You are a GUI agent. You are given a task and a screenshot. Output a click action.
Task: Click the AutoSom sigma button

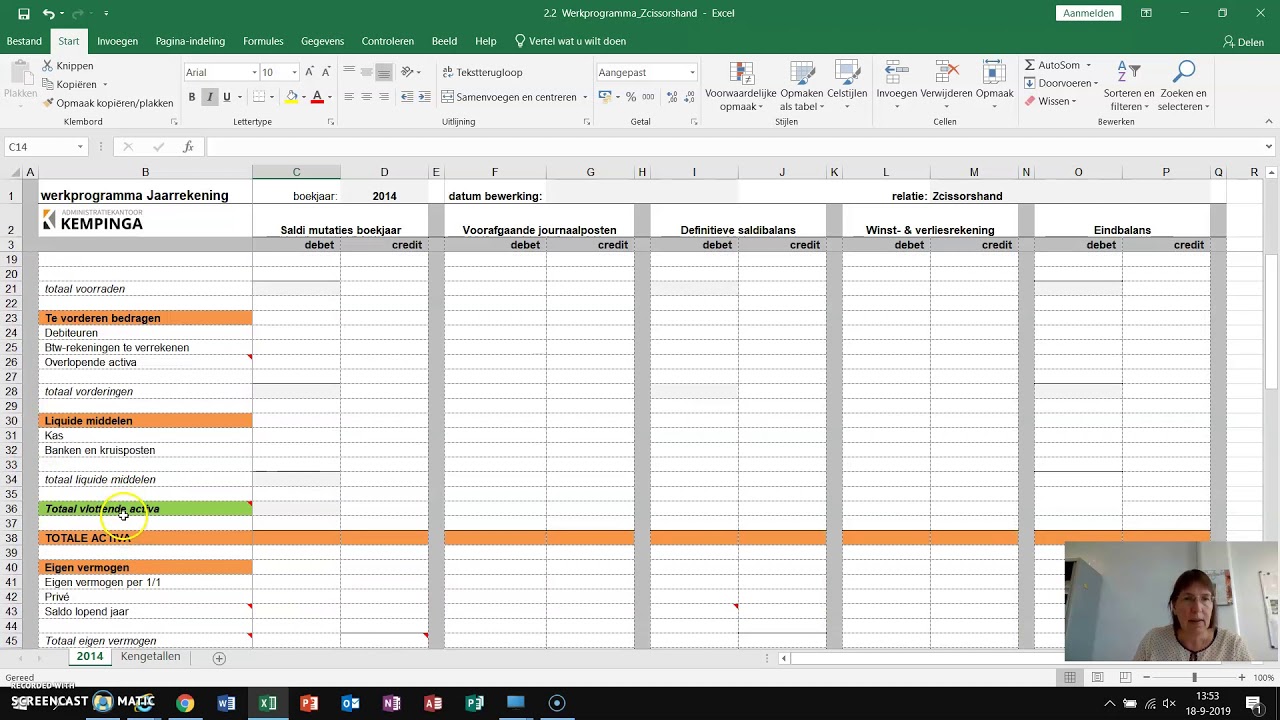pos(1053,65)
